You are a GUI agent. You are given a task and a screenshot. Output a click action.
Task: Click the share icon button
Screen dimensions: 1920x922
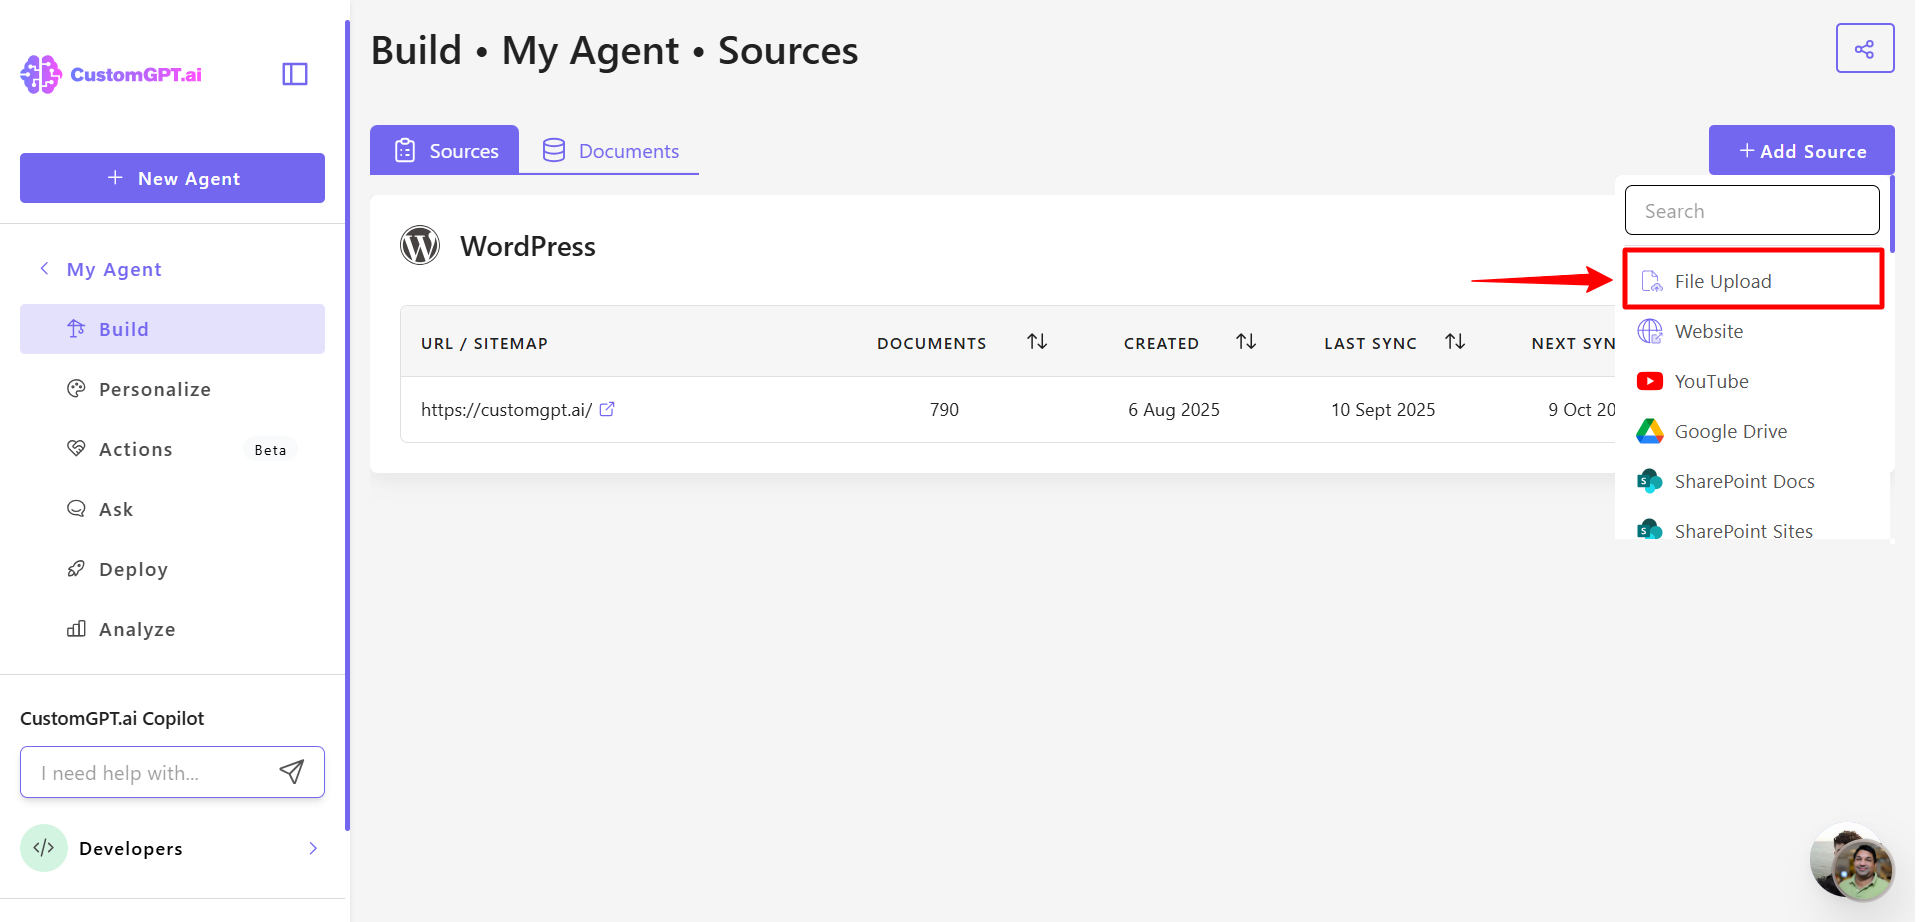pos(1865,48)
